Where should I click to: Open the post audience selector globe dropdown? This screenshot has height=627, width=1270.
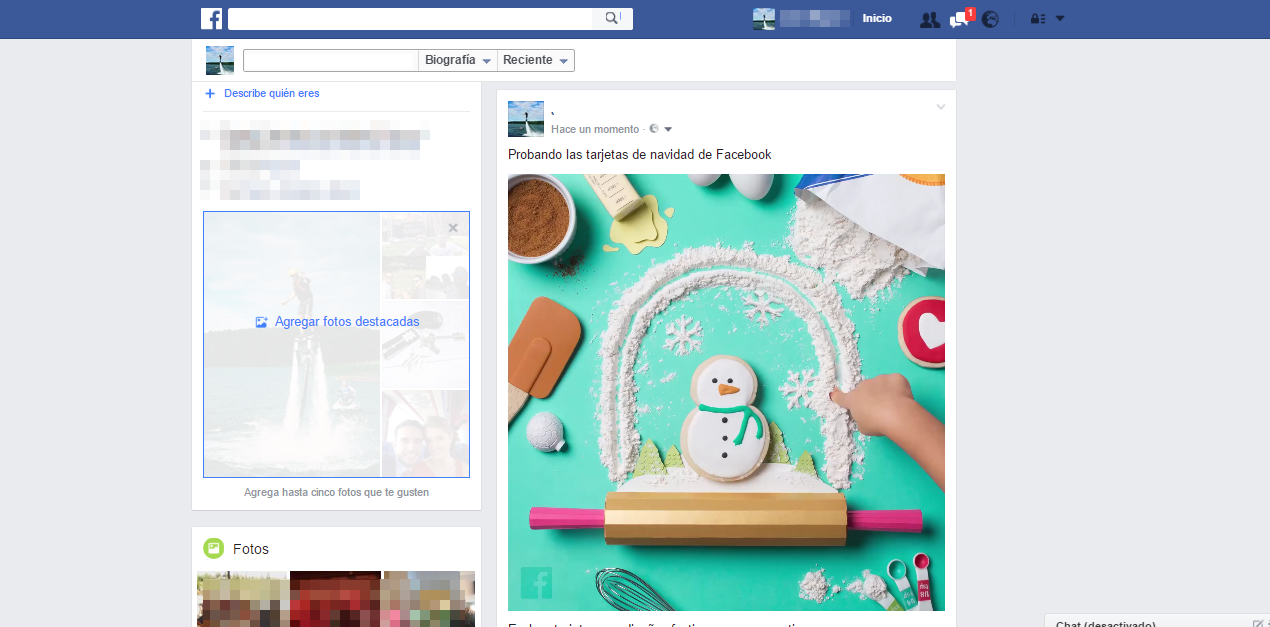pyautogui.click(x=660, y=129)
